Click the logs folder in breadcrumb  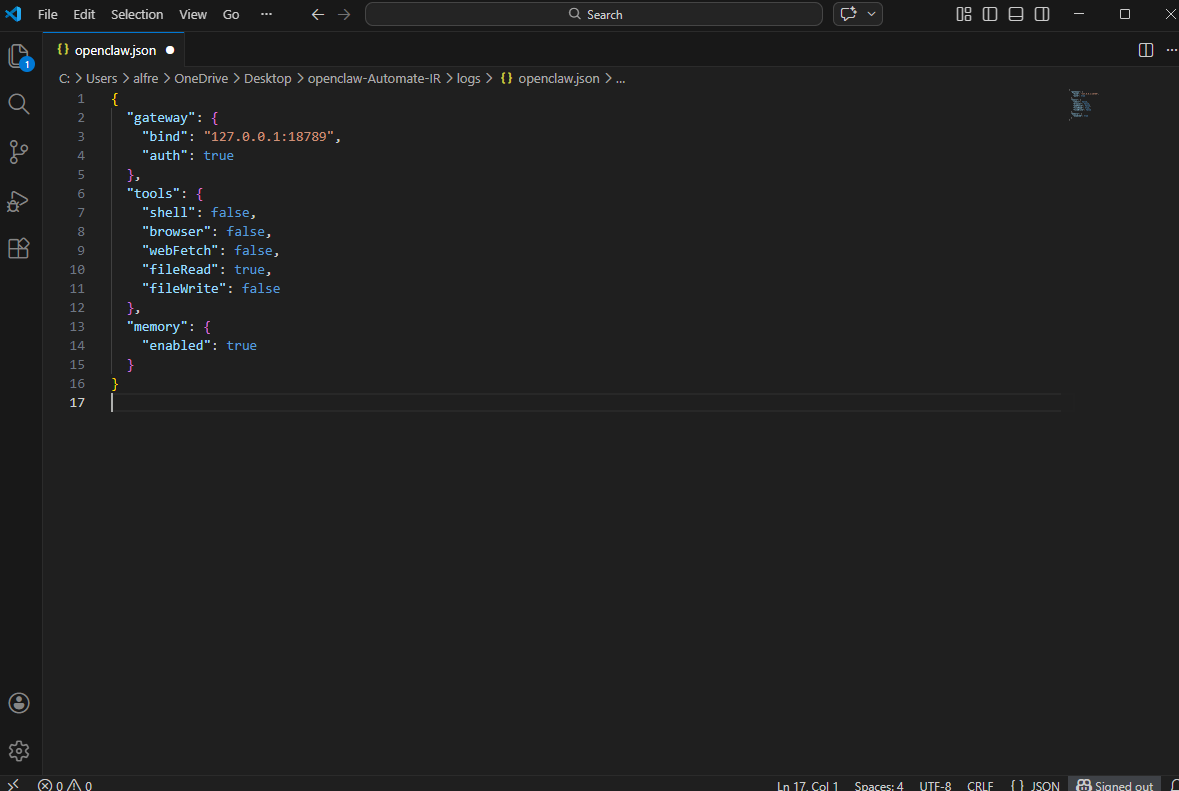[468, 78]
